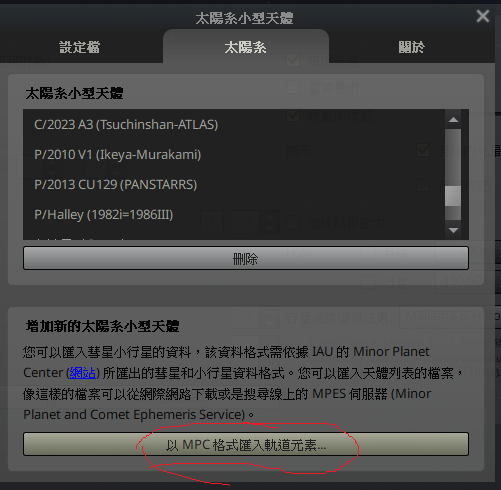Click the scrollbar track below the thumb
Image resolution: width=501 pixels, height=490 pixels.
point(453,214)
